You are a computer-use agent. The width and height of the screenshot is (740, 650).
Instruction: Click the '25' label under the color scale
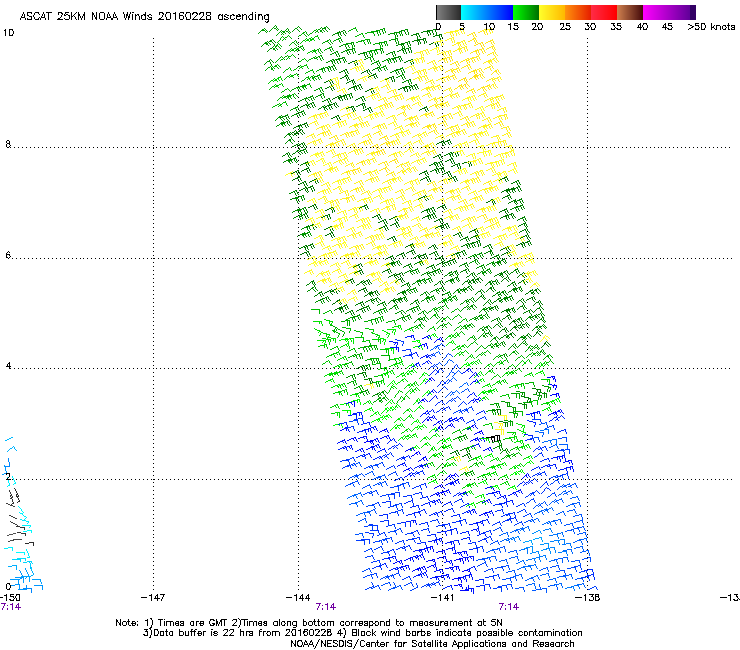click(x=565, y=27)
